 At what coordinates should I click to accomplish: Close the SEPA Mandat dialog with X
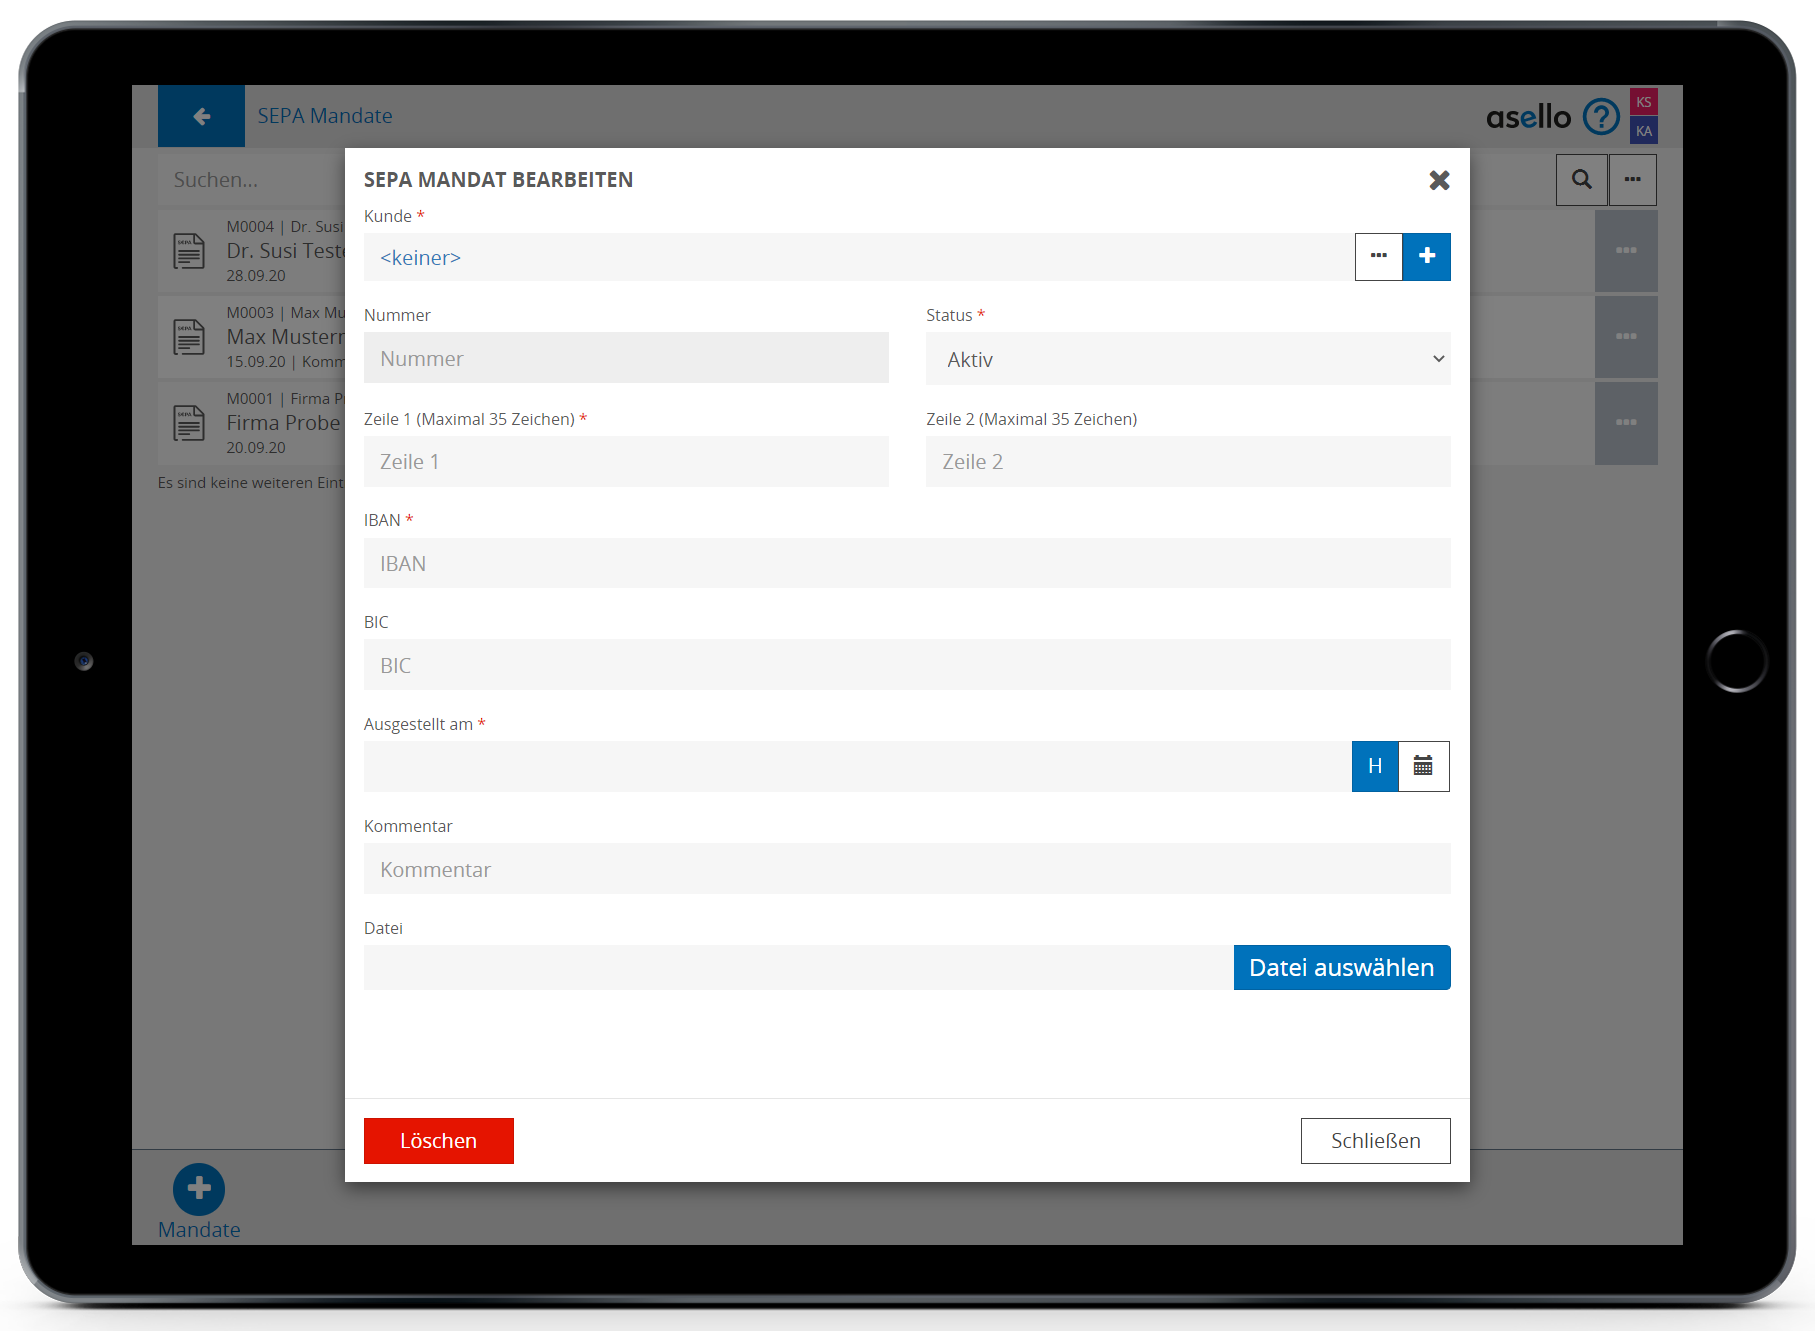pos(1439,180)
